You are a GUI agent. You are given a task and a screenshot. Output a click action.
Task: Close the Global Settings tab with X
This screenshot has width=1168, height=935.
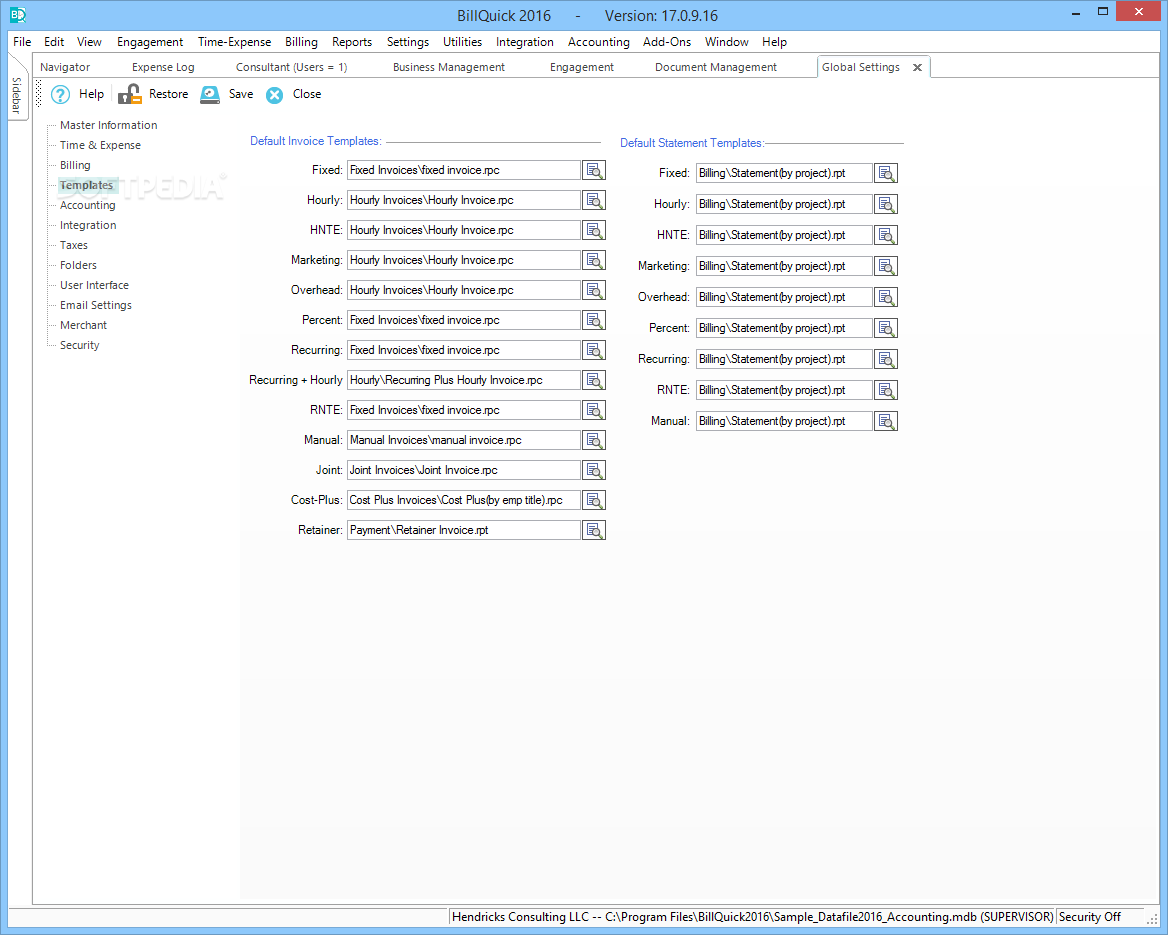click(918, 67)
